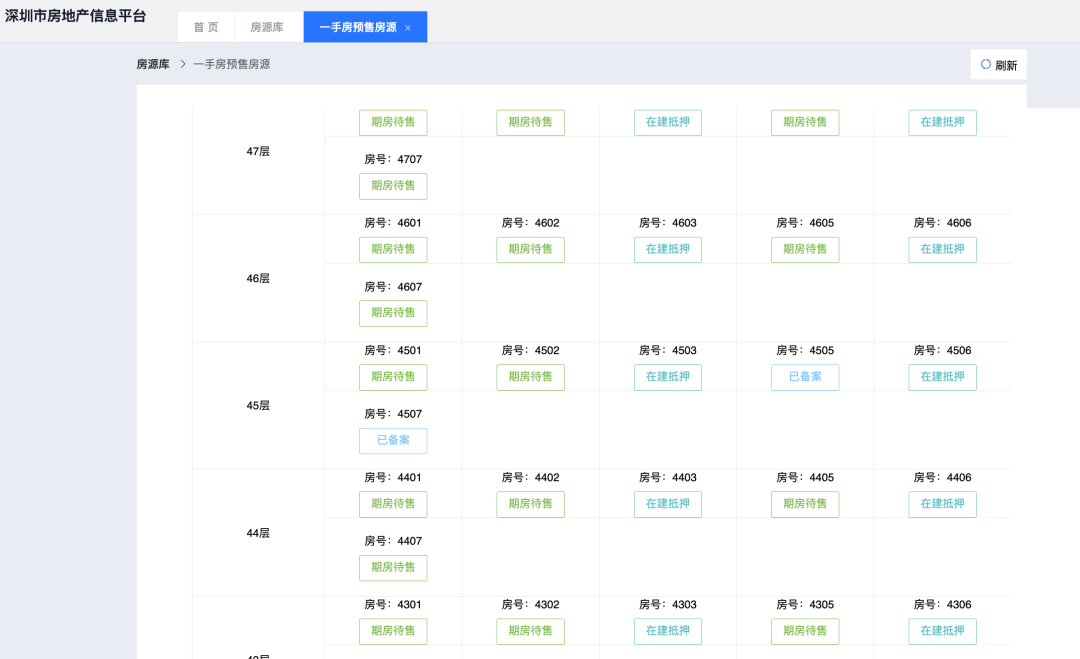Screen dimensions: 1080x659
Task: Click the 深圳市房地产信息平台 platform title
Action: pos(78,16)
